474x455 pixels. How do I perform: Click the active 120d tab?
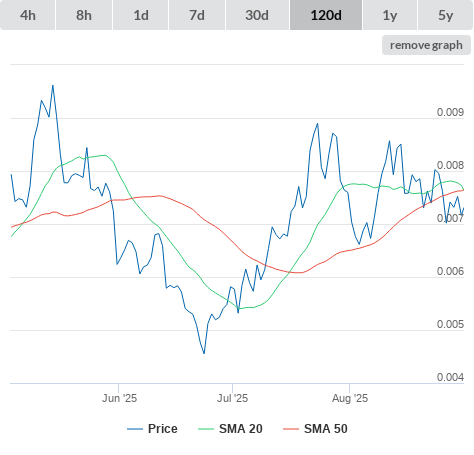click(326, 15)
